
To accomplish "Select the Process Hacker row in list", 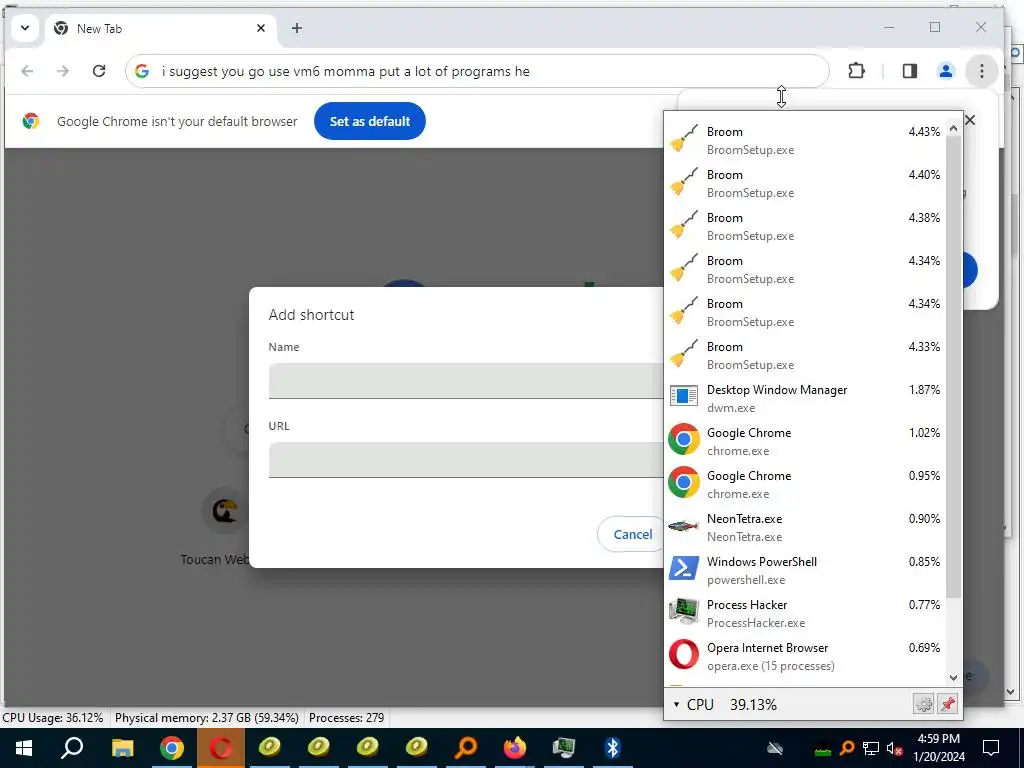I will pos(804,613).
